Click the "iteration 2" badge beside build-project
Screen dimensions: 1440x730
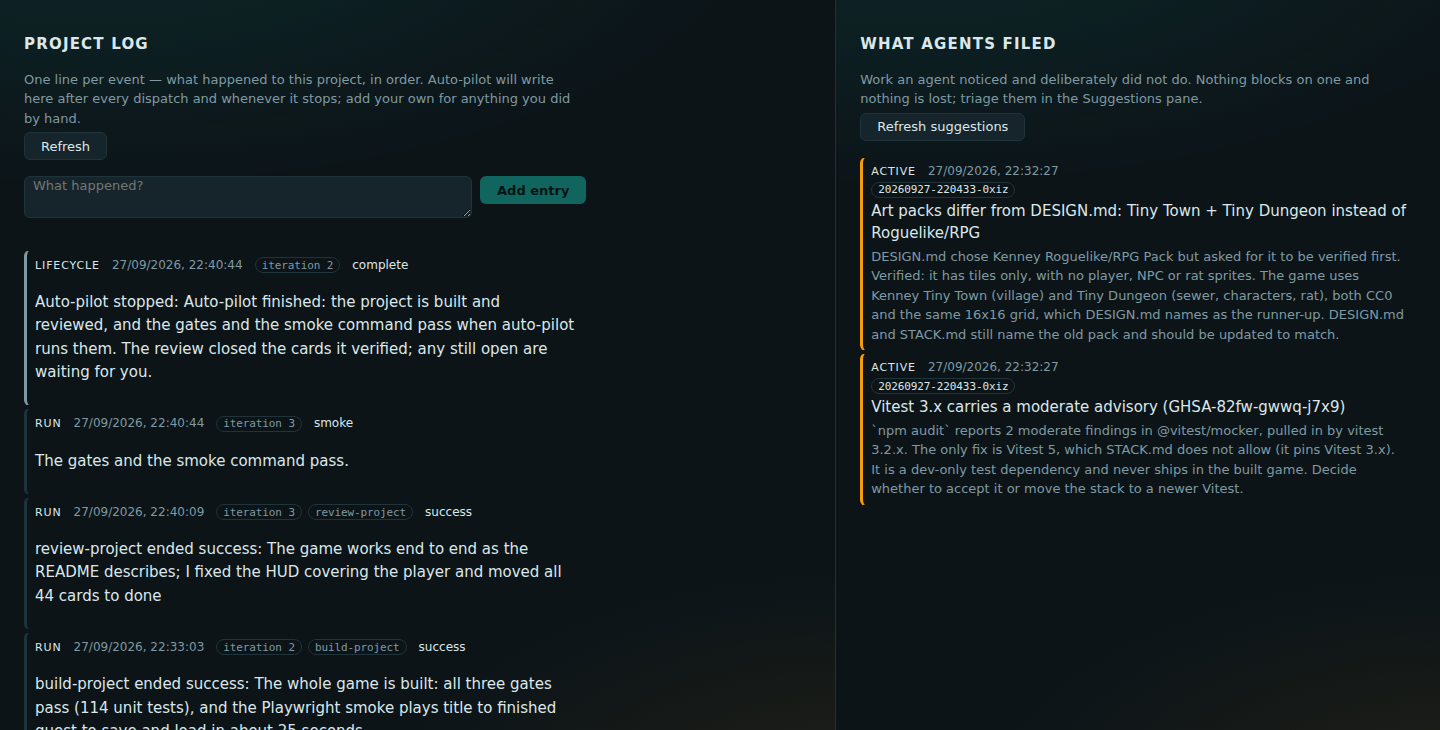tap(259, 647)
